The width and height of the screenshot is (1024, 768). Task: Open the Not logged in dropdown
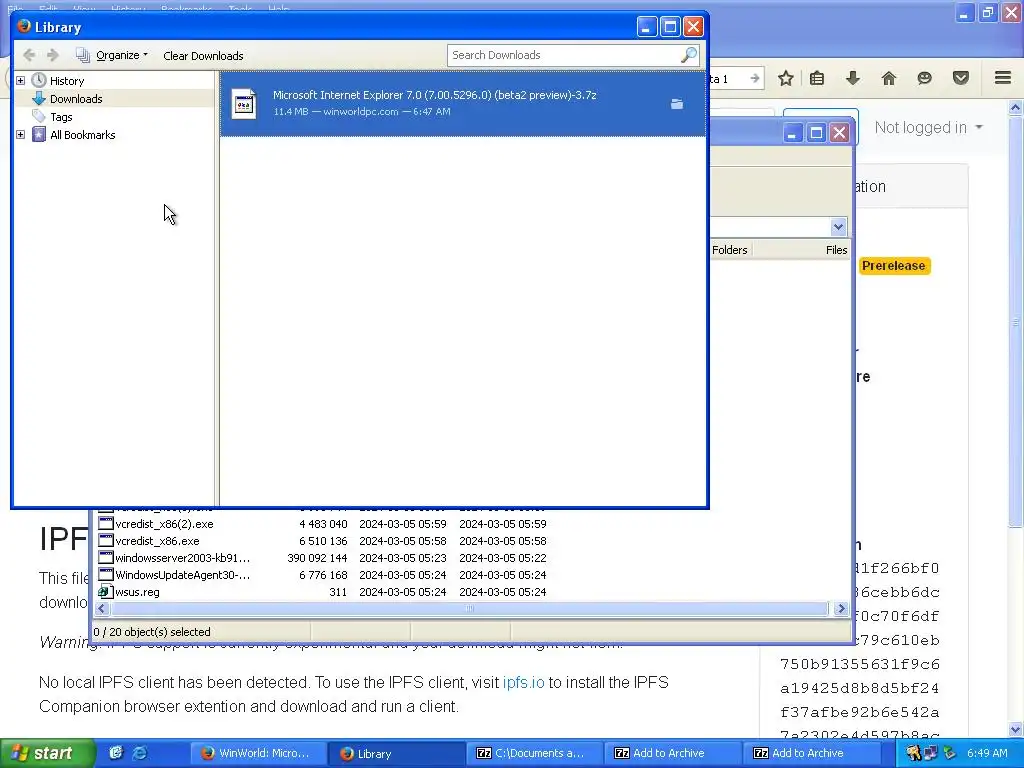[928, 127]
